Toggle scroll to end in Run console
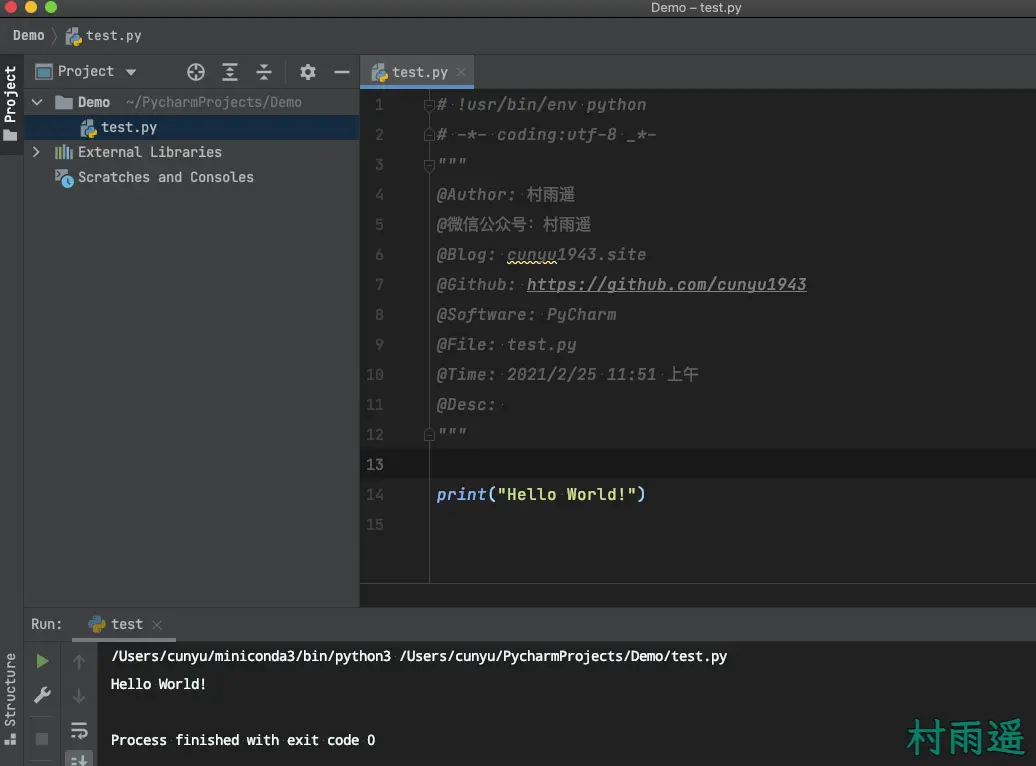This screenshot has height=766, width=1036. [79, 760]
